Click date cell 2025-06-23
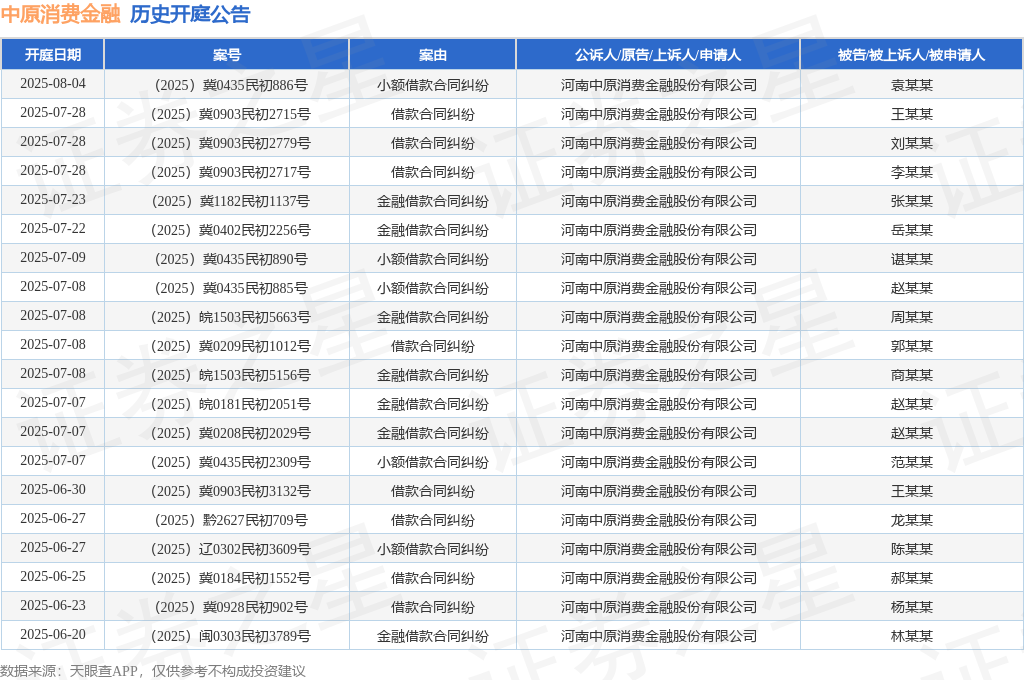 53,606
